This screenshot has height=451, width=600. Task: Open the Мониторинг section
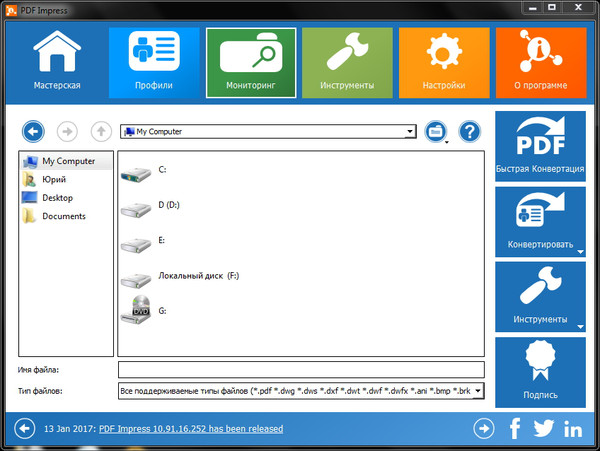[251, 62]
